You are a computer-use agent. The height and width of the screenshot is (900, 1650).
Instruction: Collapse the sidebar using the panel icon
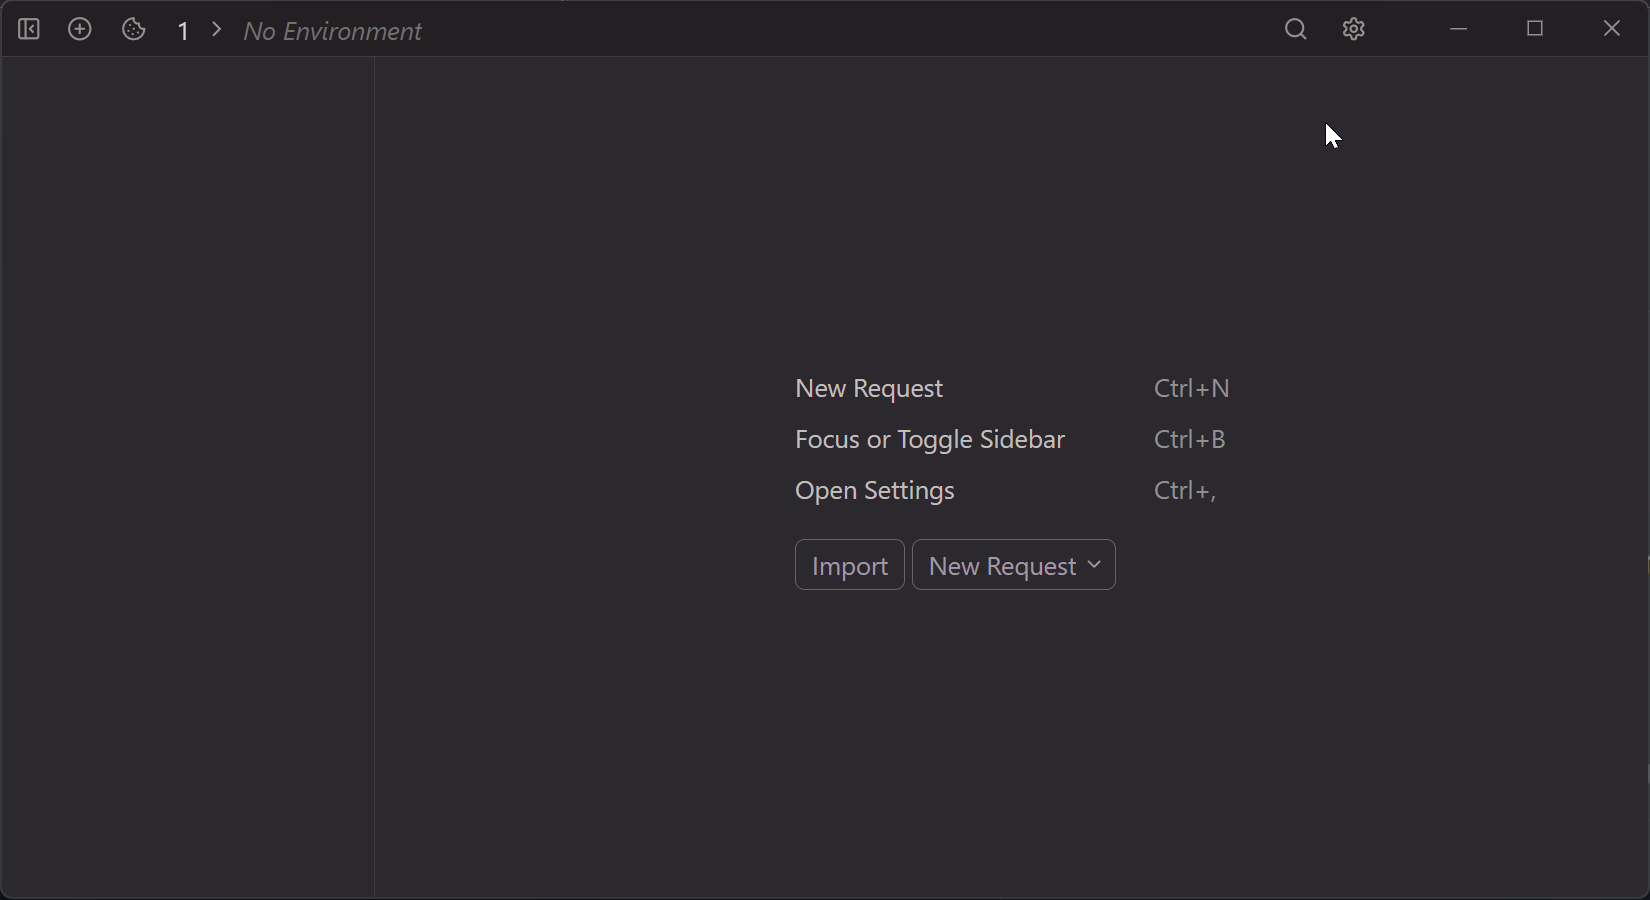(x=29, y=30)
